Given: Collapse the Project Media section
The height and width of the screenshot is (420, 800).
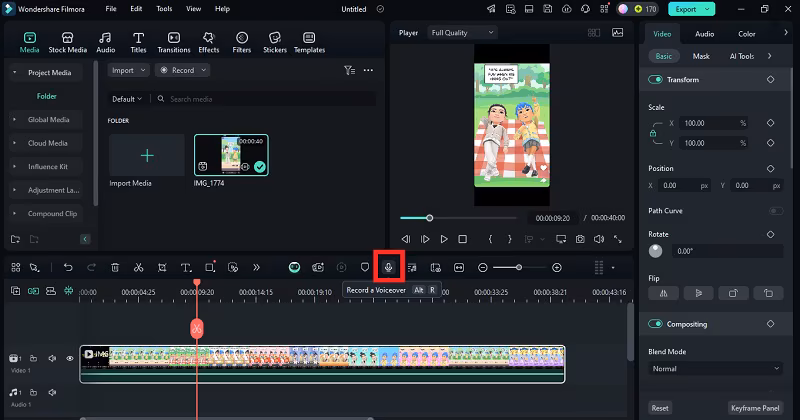Looking at the screenshot, I should pyautogui.click(x=14, y=72).
